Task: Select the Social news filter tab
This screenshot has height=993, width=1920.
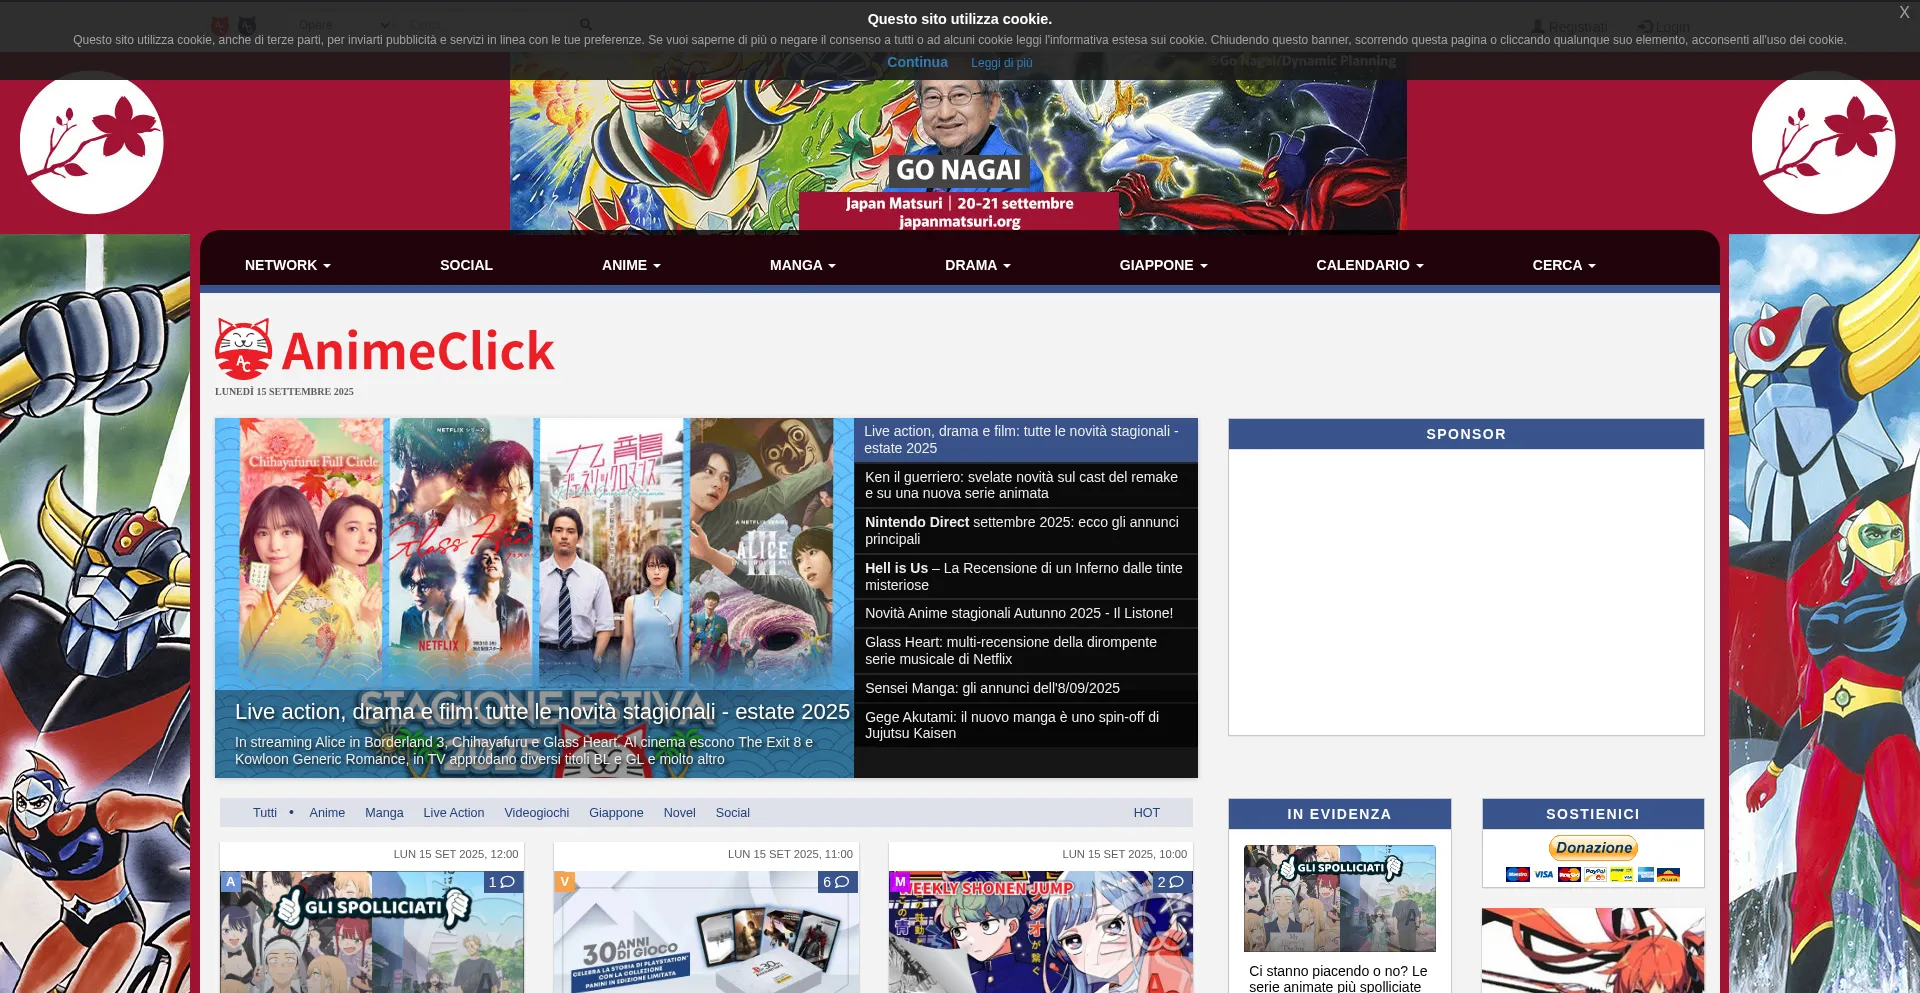Action: 732,813
